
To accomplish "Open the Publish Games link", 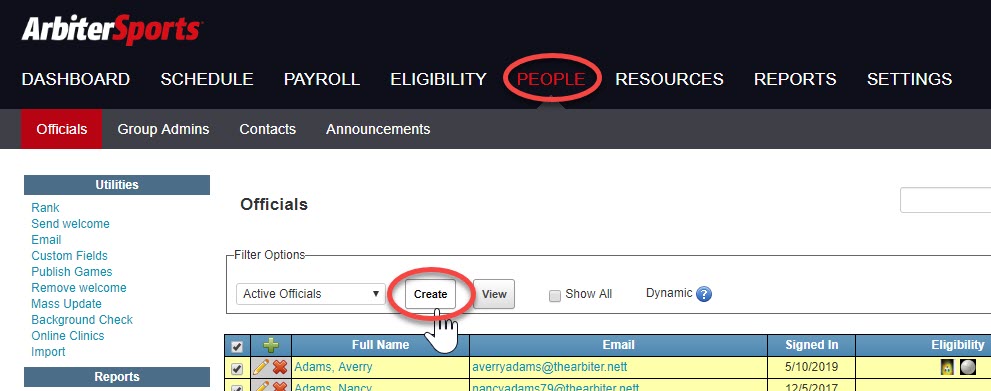I will pyautogui.click(x=72, y=272).
